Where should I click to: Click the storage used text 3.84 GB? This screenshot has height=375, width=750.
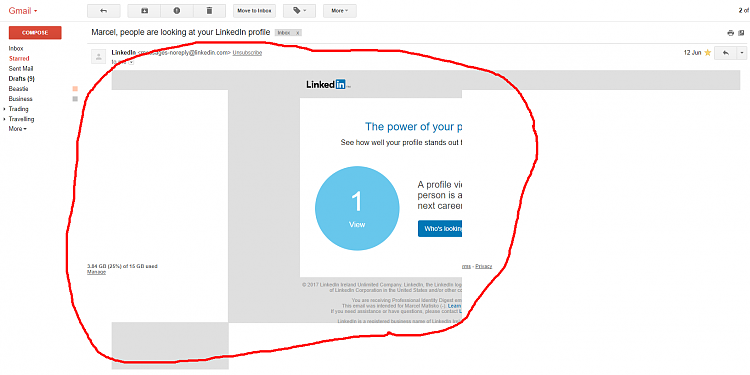click(x=122, y=266)
